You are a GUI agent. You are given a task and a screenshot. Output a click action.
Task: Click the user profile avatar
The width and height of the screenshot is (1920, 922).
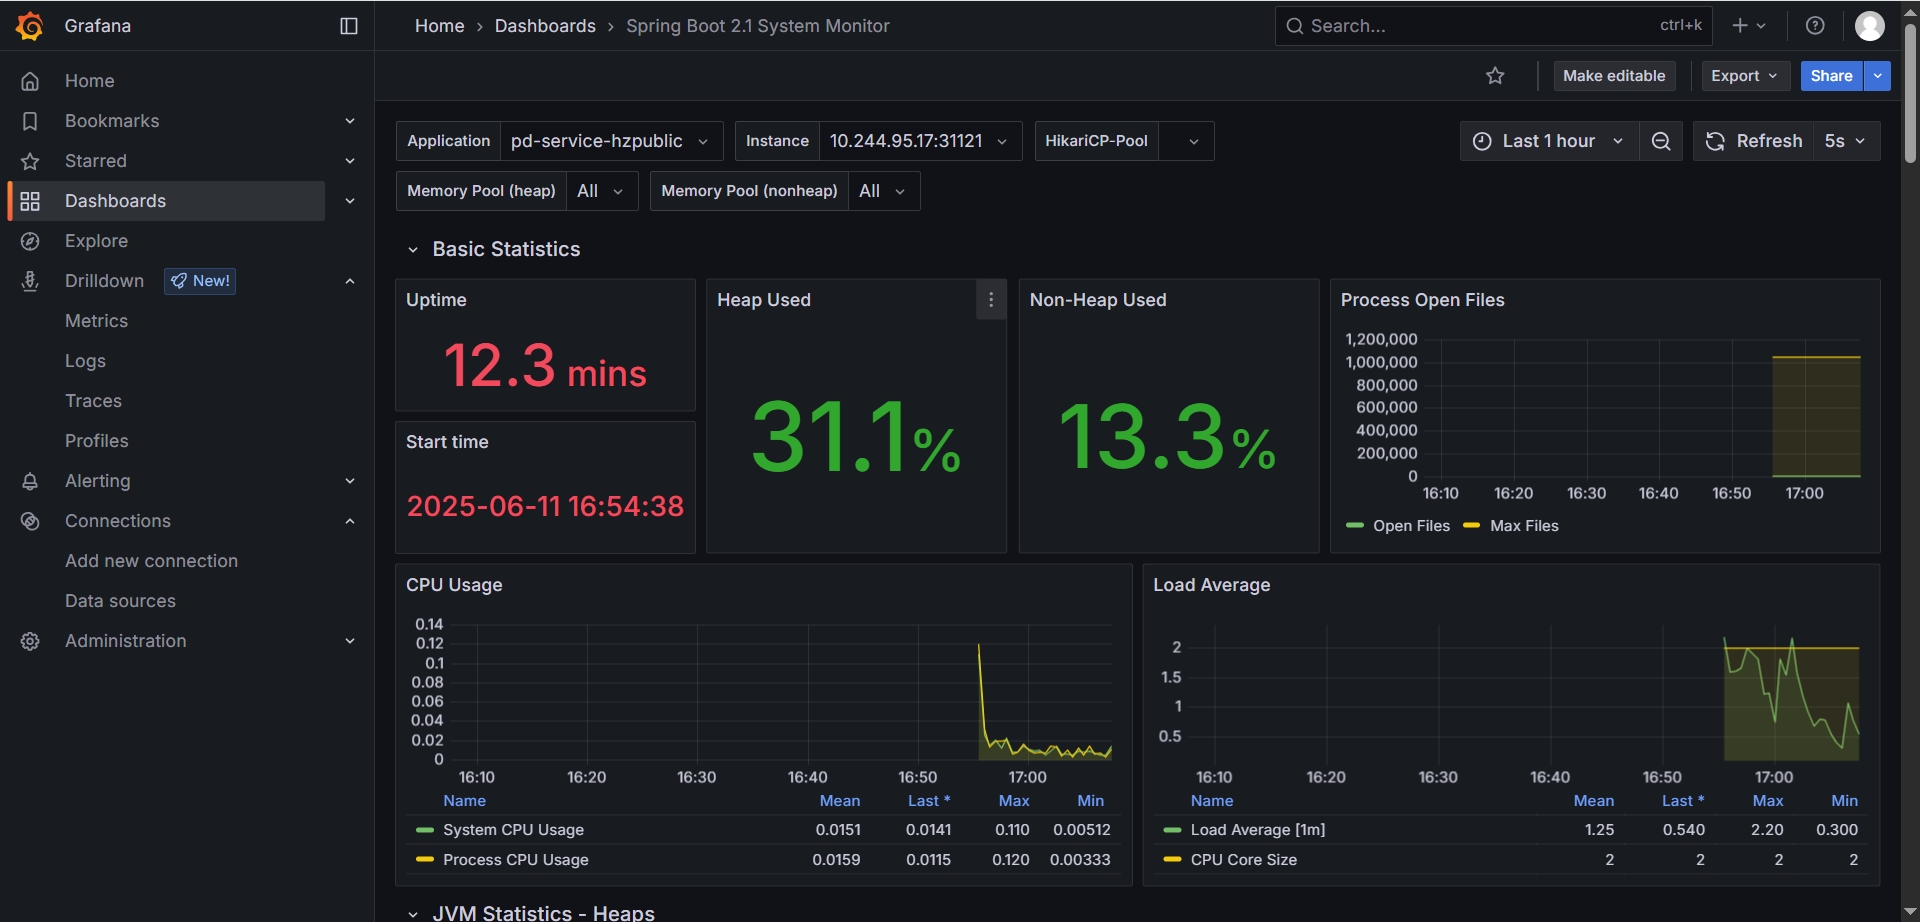[1869, 26]
